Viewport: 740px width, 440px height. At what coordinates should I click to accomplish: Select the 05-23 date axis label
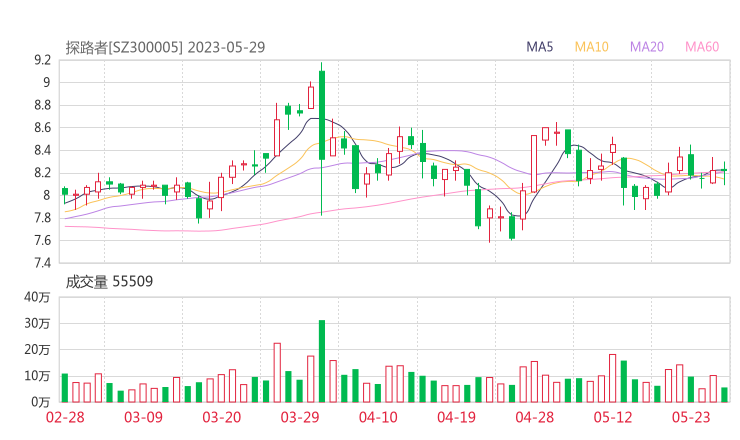tap(690, 417)
